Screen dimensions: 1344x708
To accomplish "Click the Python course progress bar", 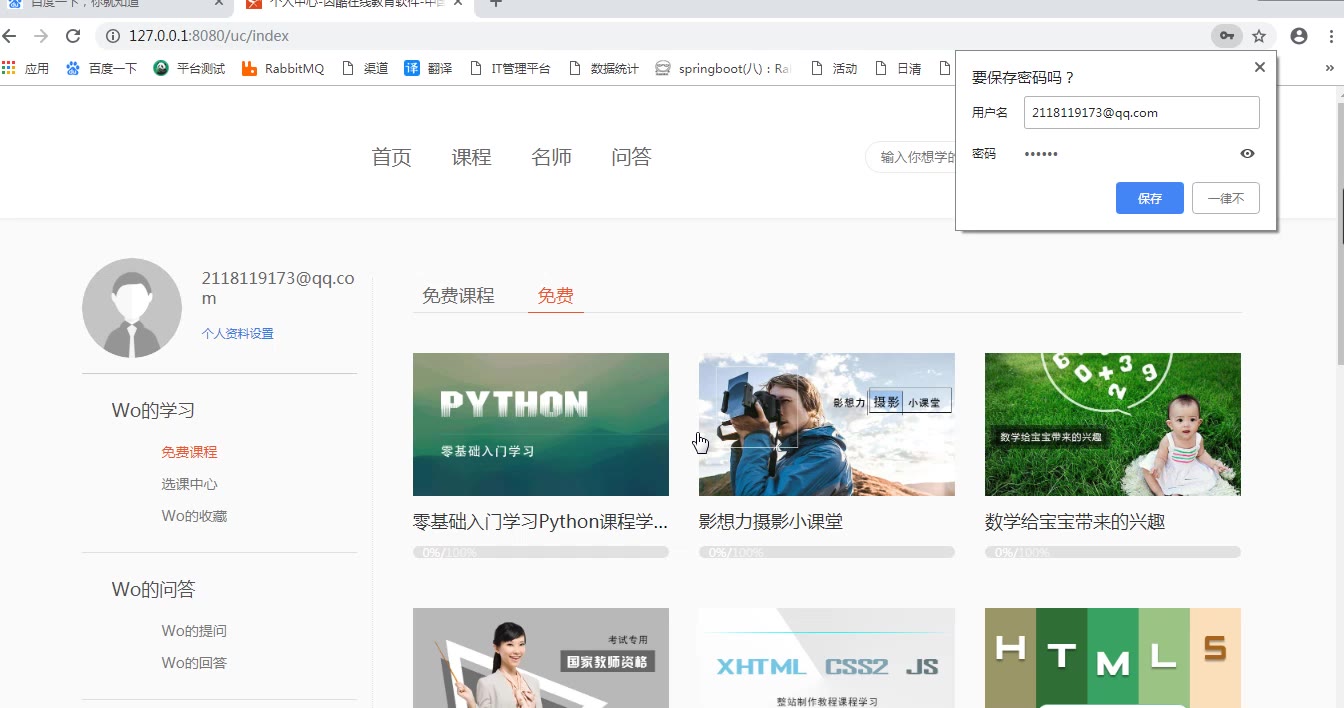I will pos(540,552).
